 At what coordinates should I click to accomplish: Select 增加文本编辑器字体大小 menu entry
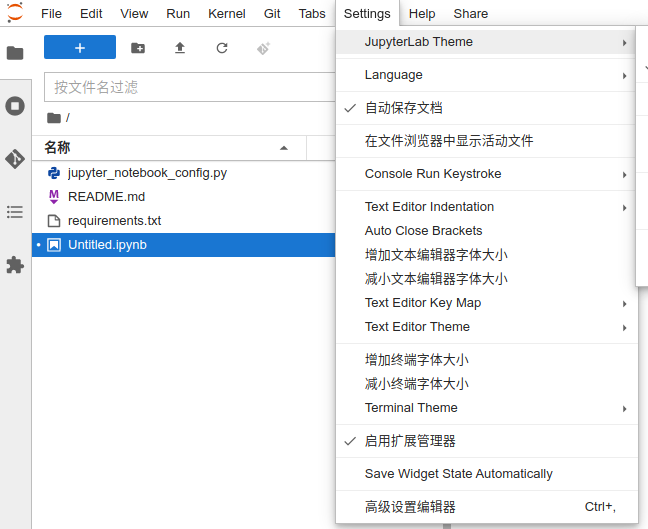tap(485, 255)
